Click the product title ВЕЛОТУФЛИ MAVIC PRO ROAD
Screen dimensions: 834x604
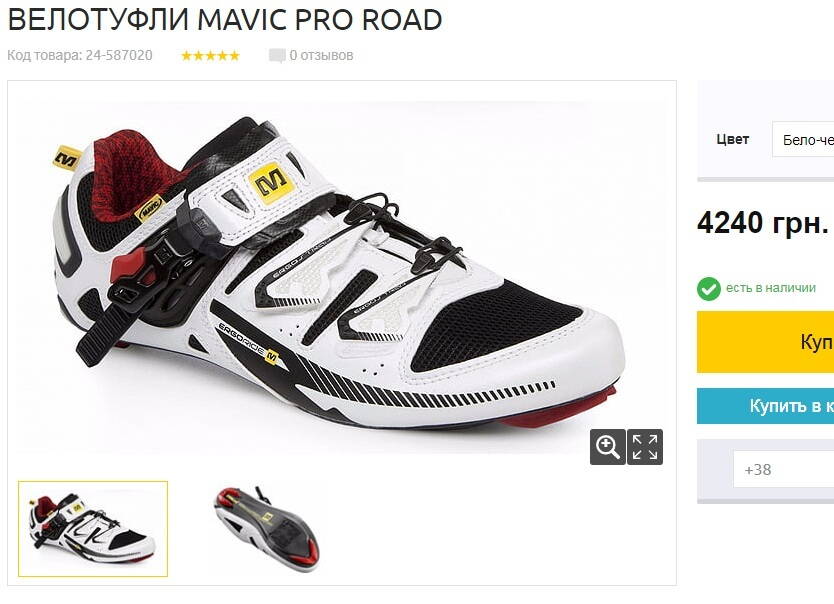pos(225,20)
